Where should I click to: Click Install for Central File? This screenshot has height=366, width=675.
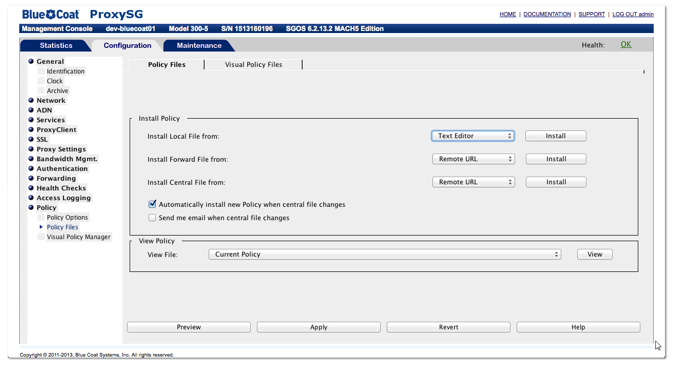[556, 182]
